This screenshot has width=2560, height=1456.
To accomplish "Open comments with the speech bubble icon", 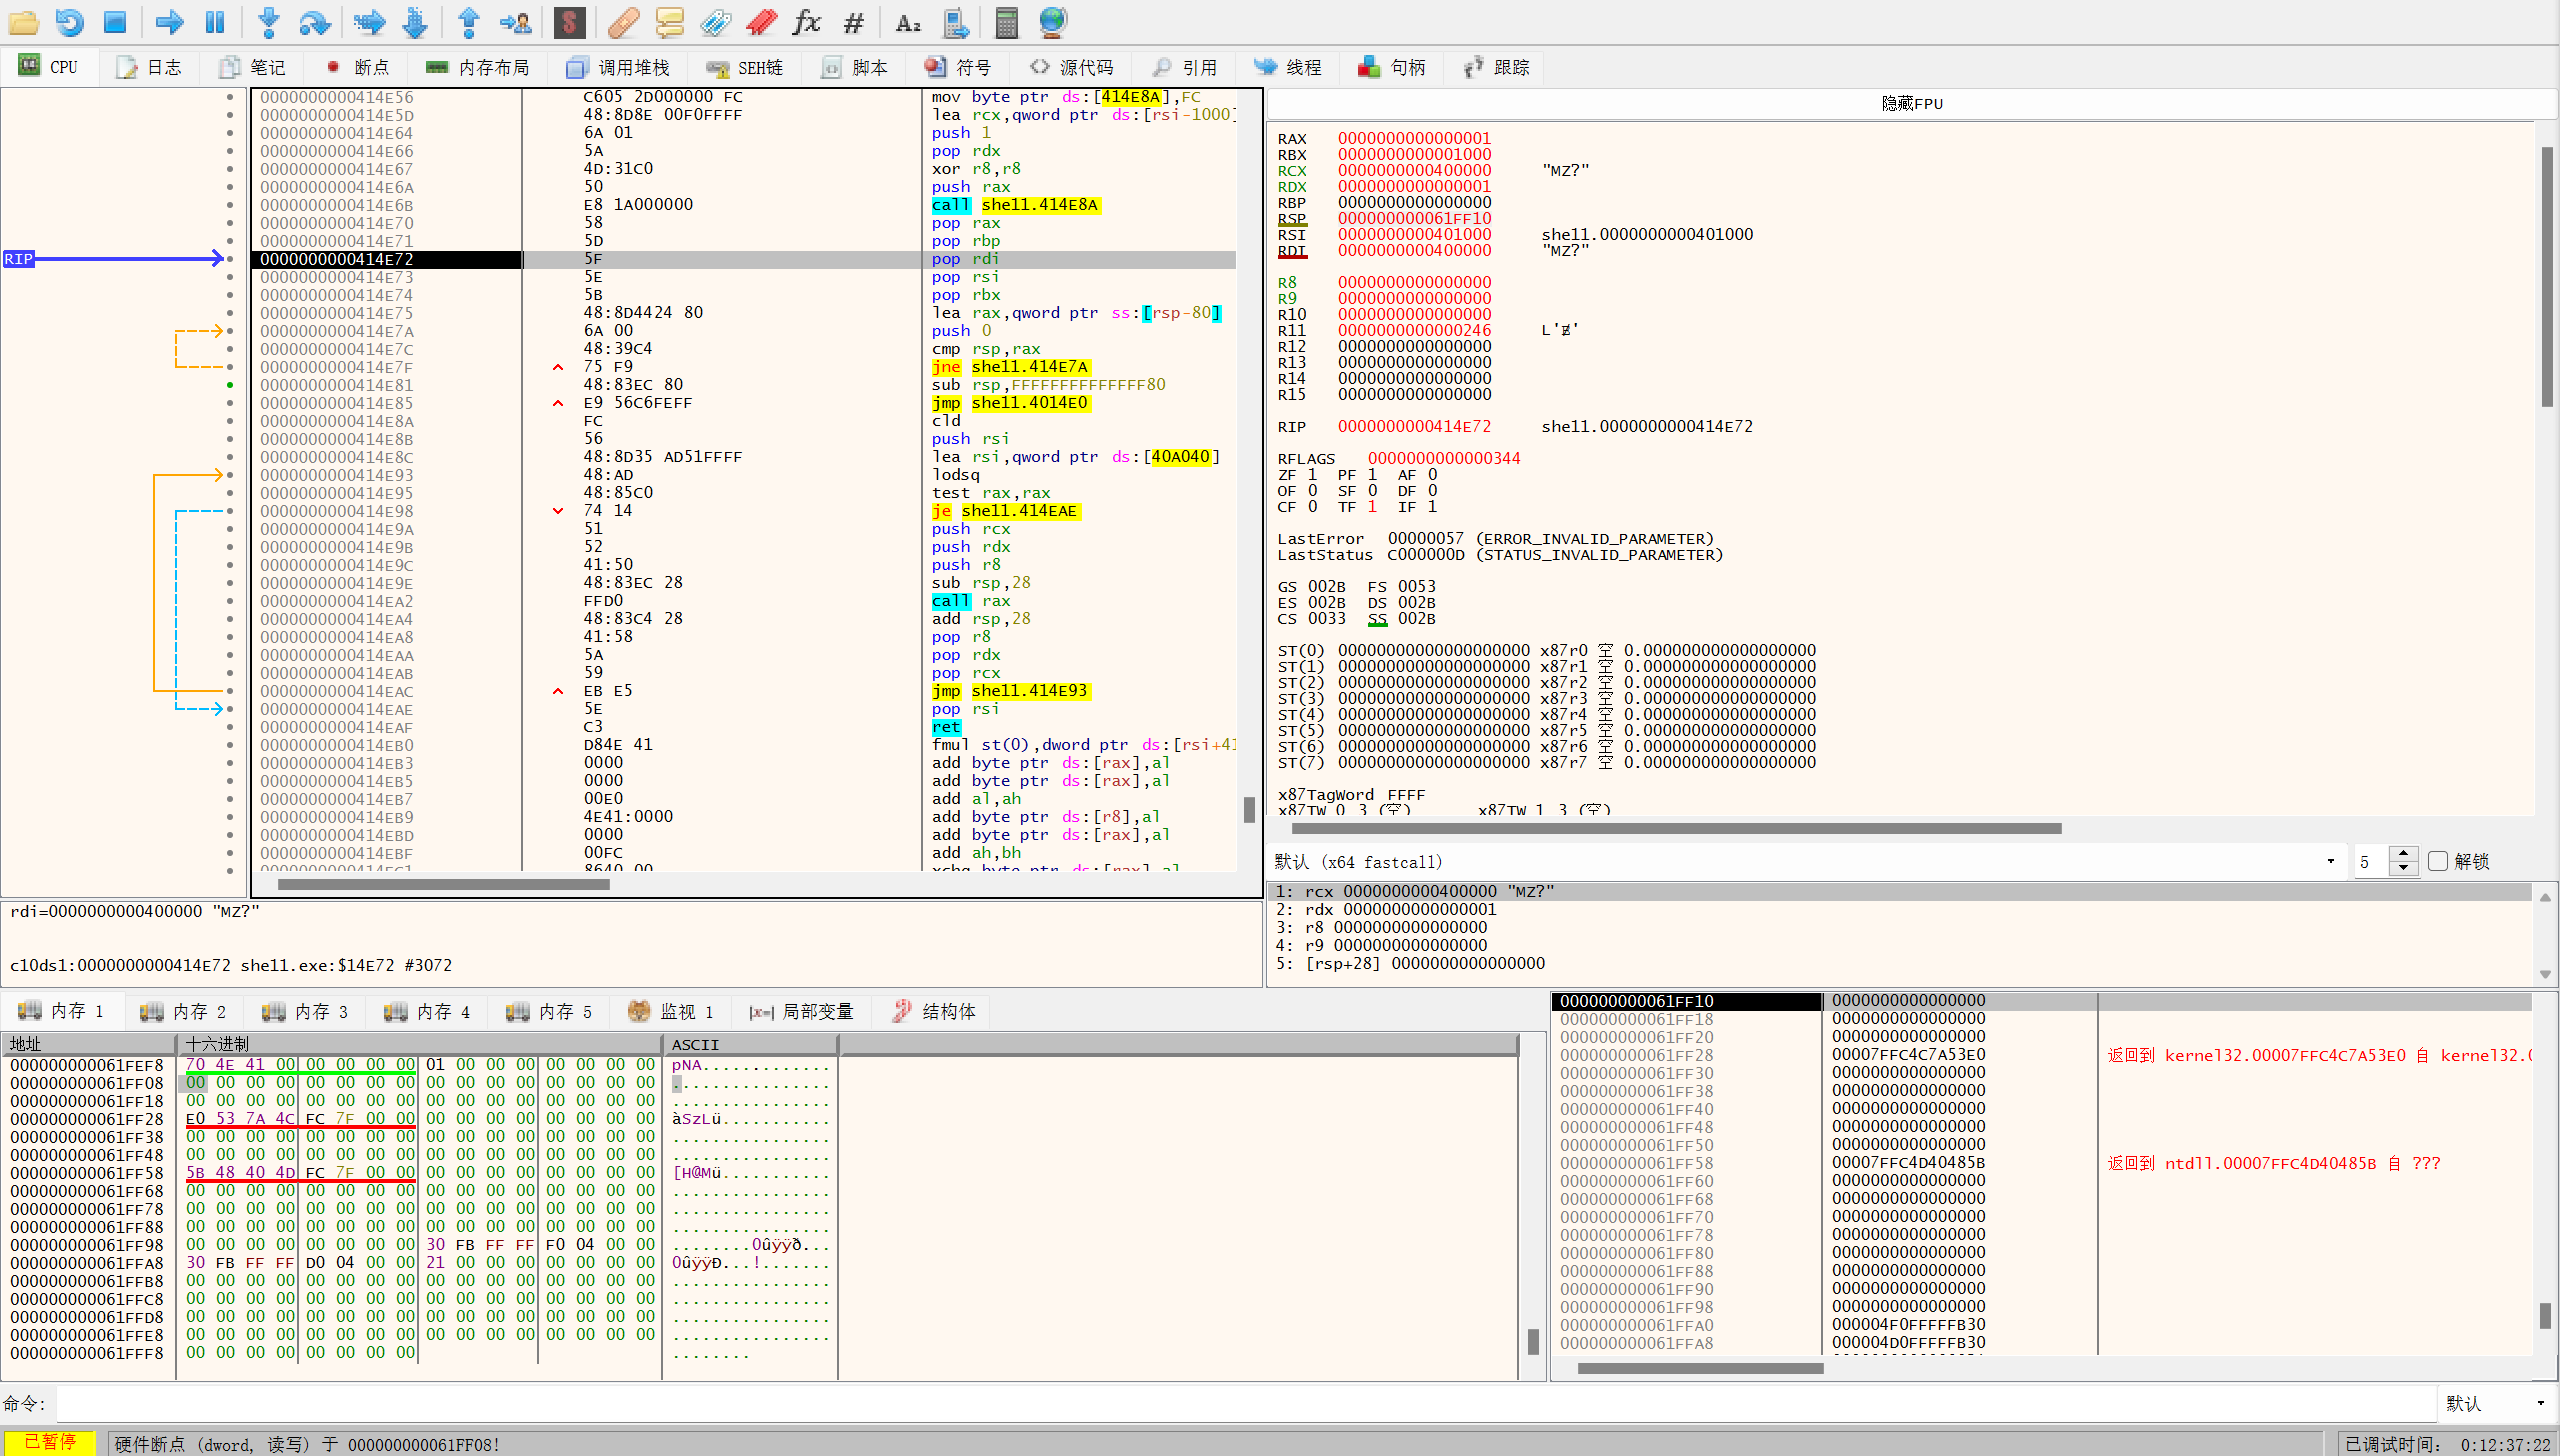I will tap(669, 22).
